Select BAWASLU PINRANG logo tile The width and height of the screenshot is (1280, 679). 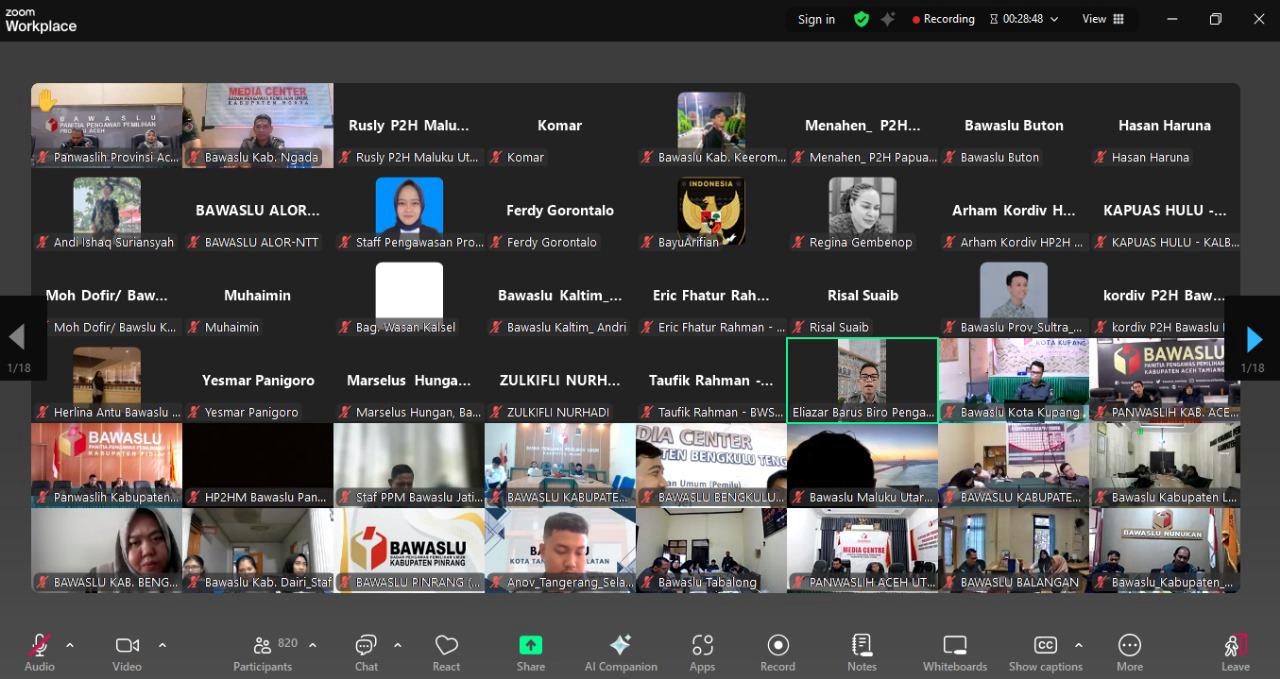409,550
